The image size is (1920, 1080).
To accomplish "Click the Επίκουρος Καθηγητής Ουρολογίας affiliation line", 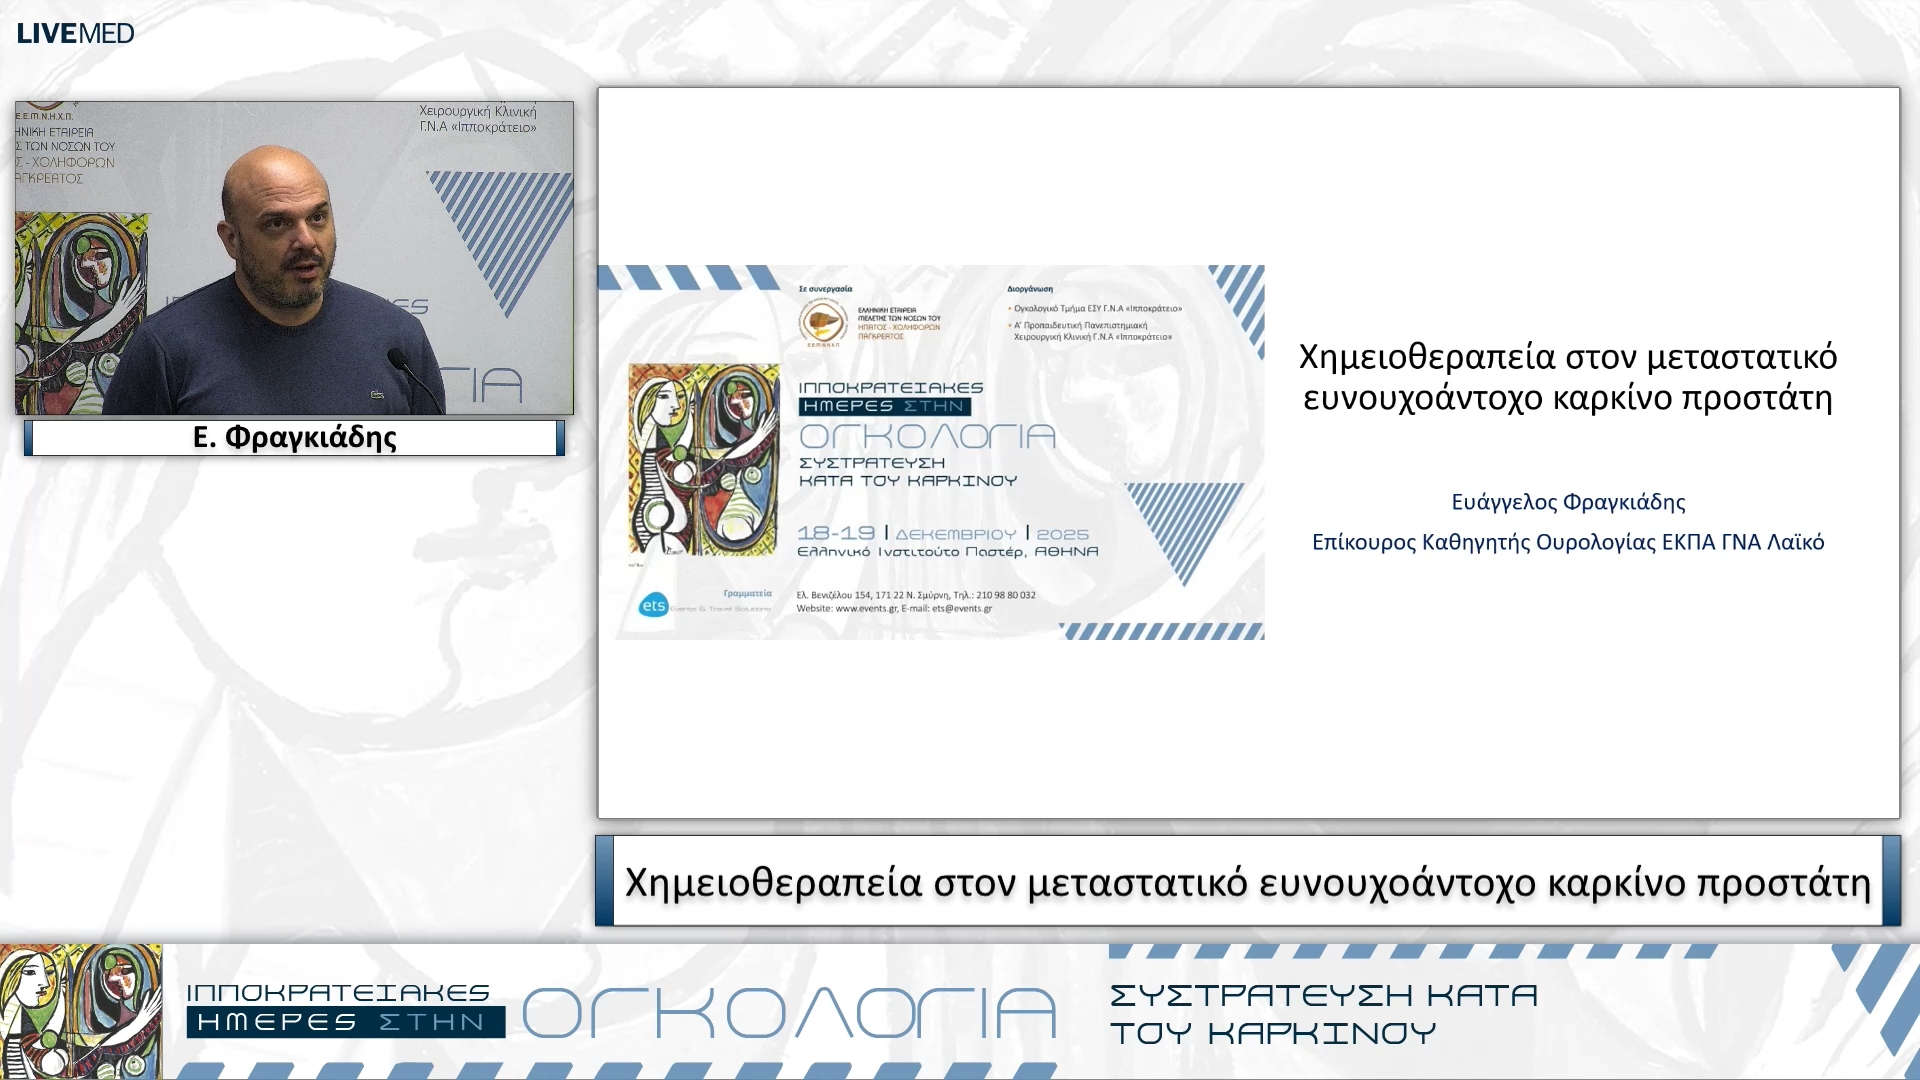I will point(1567,542).
